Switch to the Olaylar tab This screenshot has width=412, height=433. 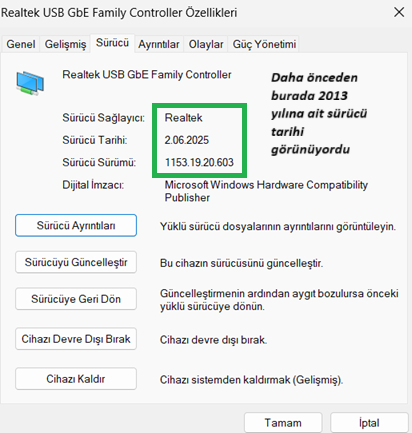click(x=206, y=44)
